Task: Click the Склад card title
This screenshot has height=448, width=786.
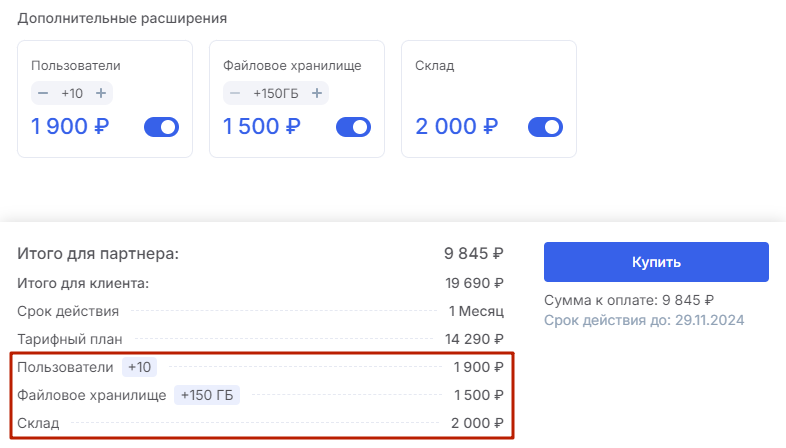Action: [434, 65]
